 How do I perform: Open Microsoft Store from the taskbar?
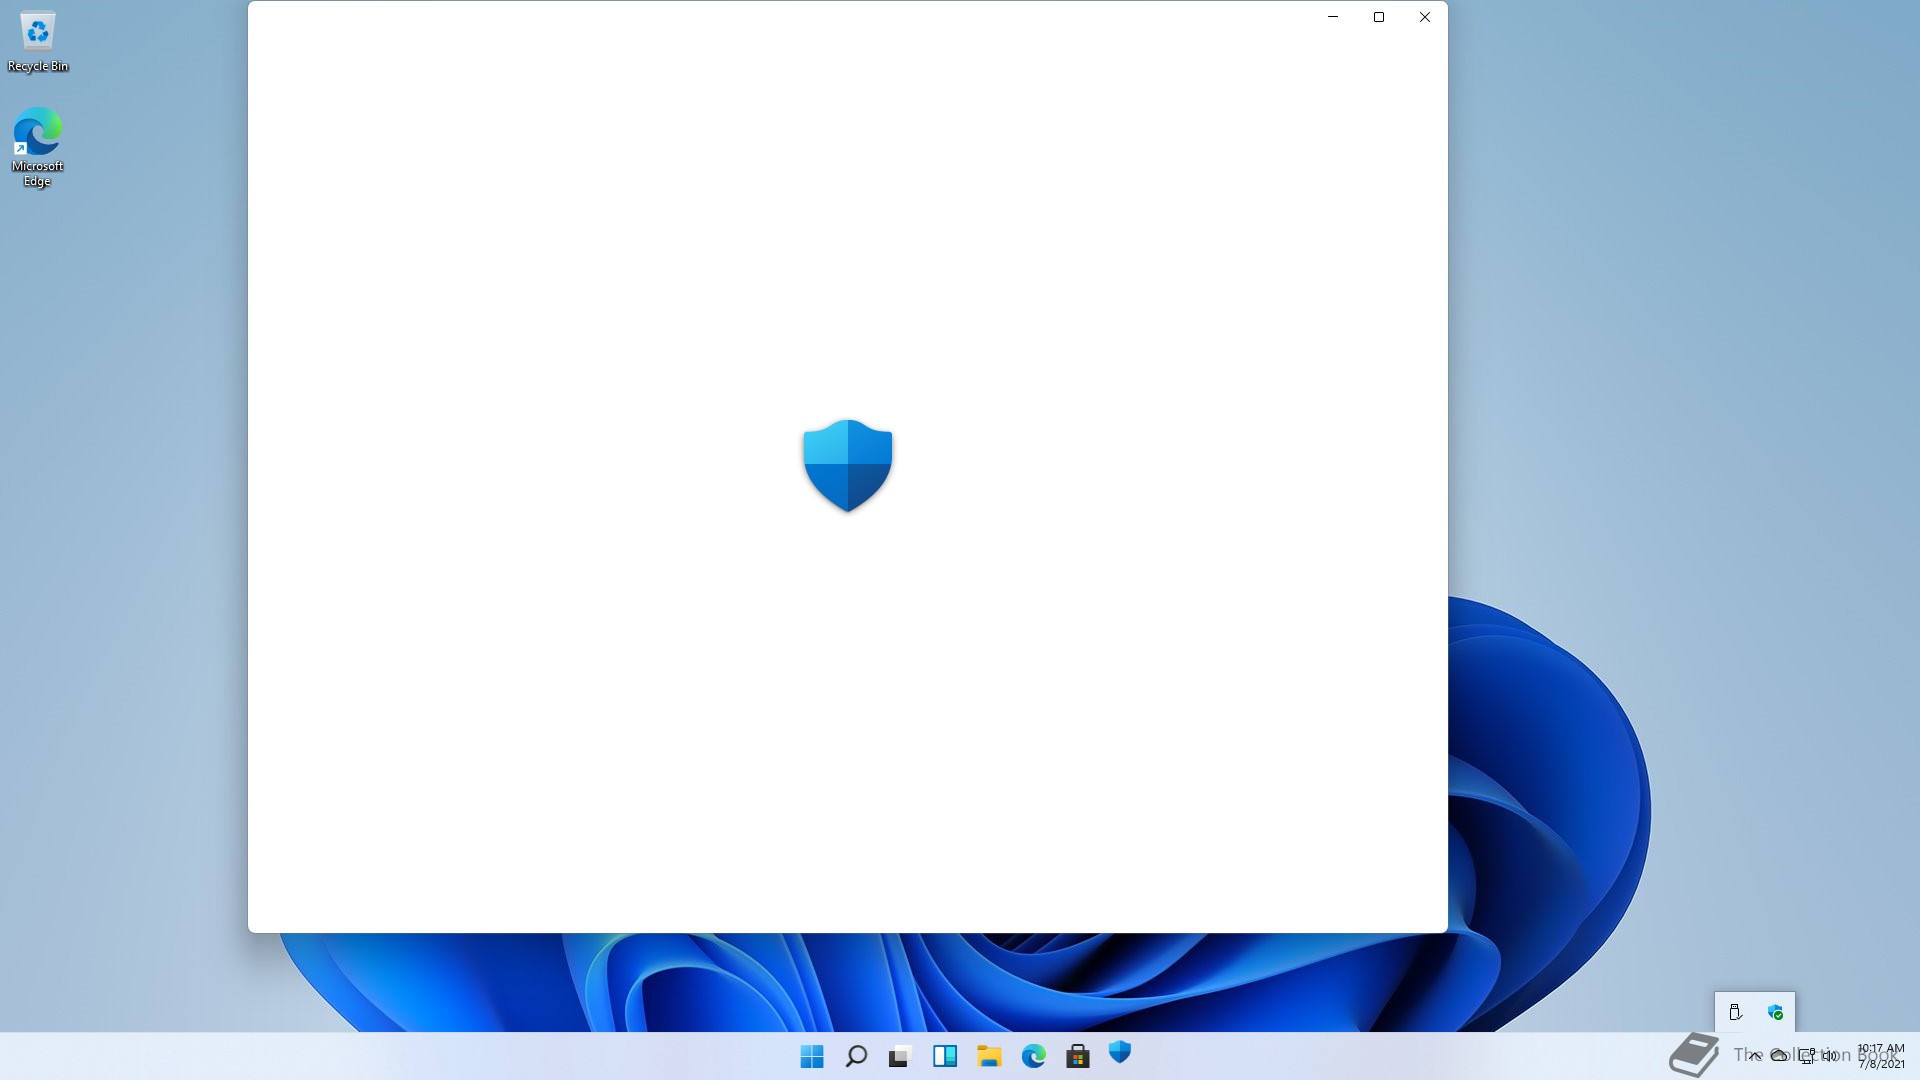[x=1077, y=1056]
